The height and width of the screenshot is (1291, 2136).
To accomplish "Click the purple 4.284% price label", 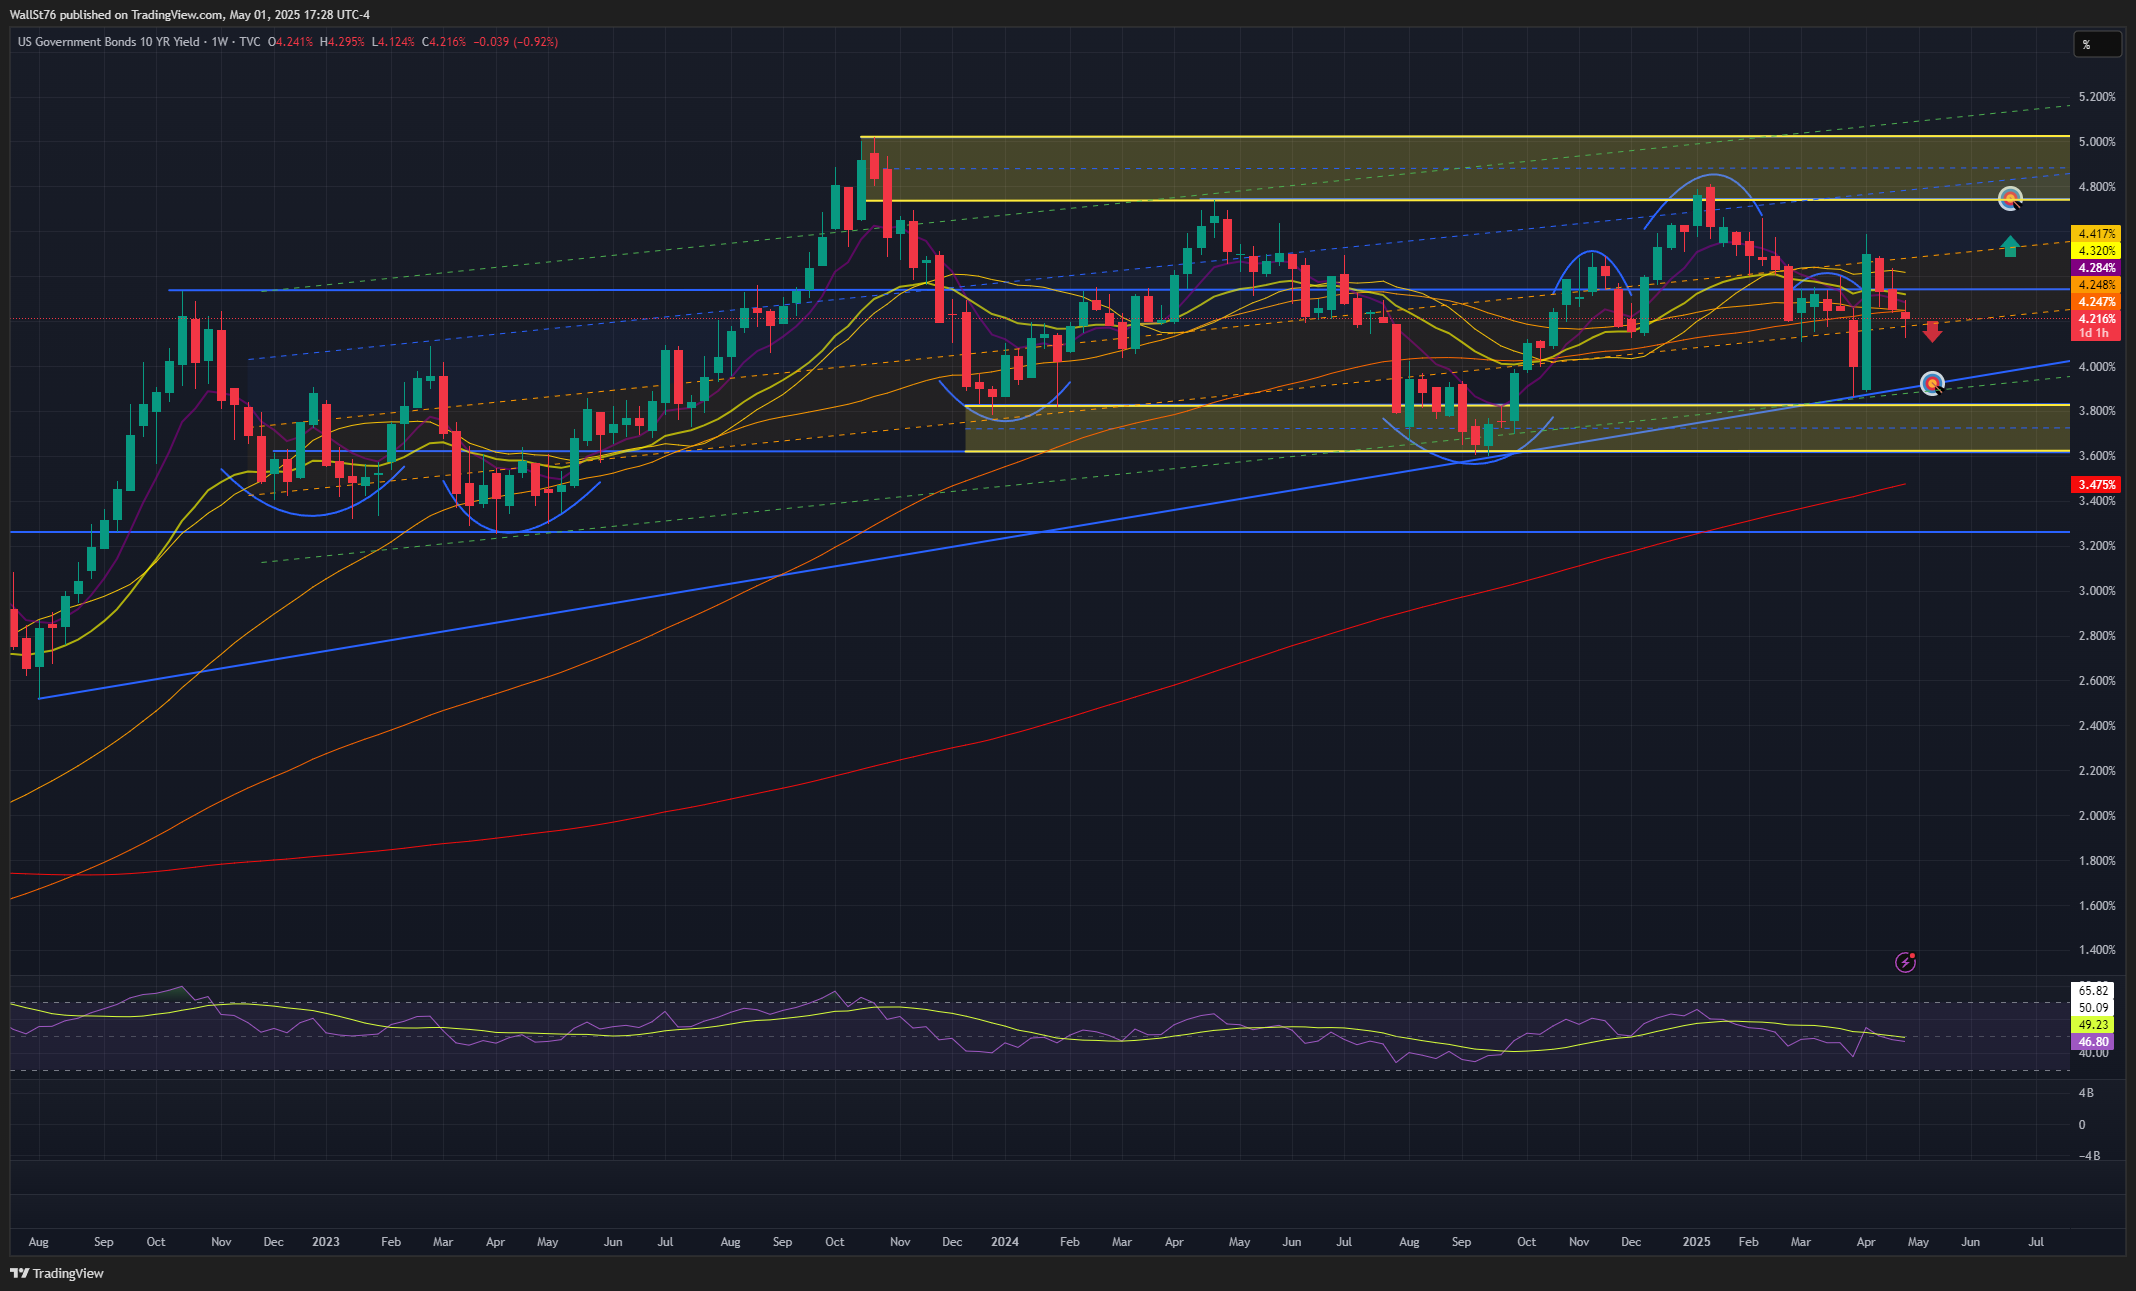I will [2096, 268].
